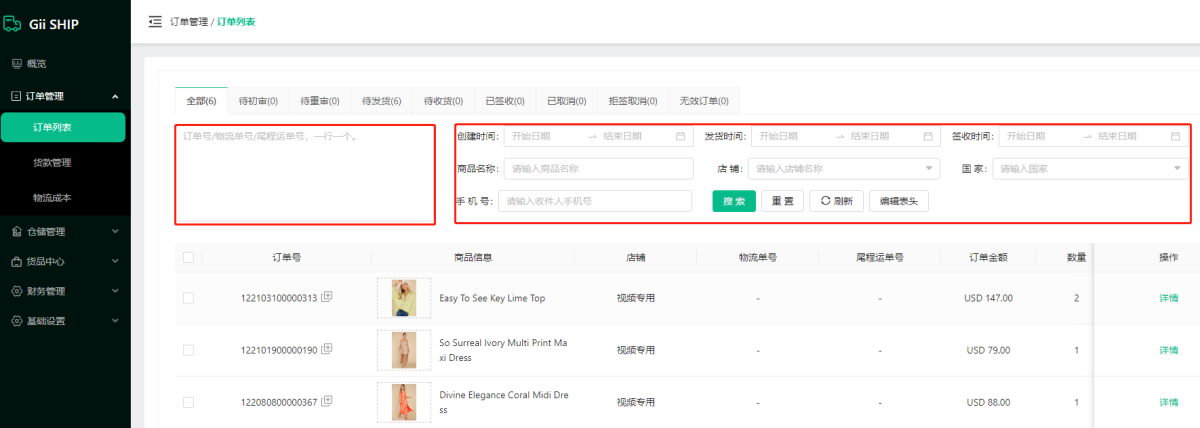Viewport: 1200px width, 428px height.
Task: Click the 商品名称 input field
Action: pyautogui.click(x=597, y=169)
